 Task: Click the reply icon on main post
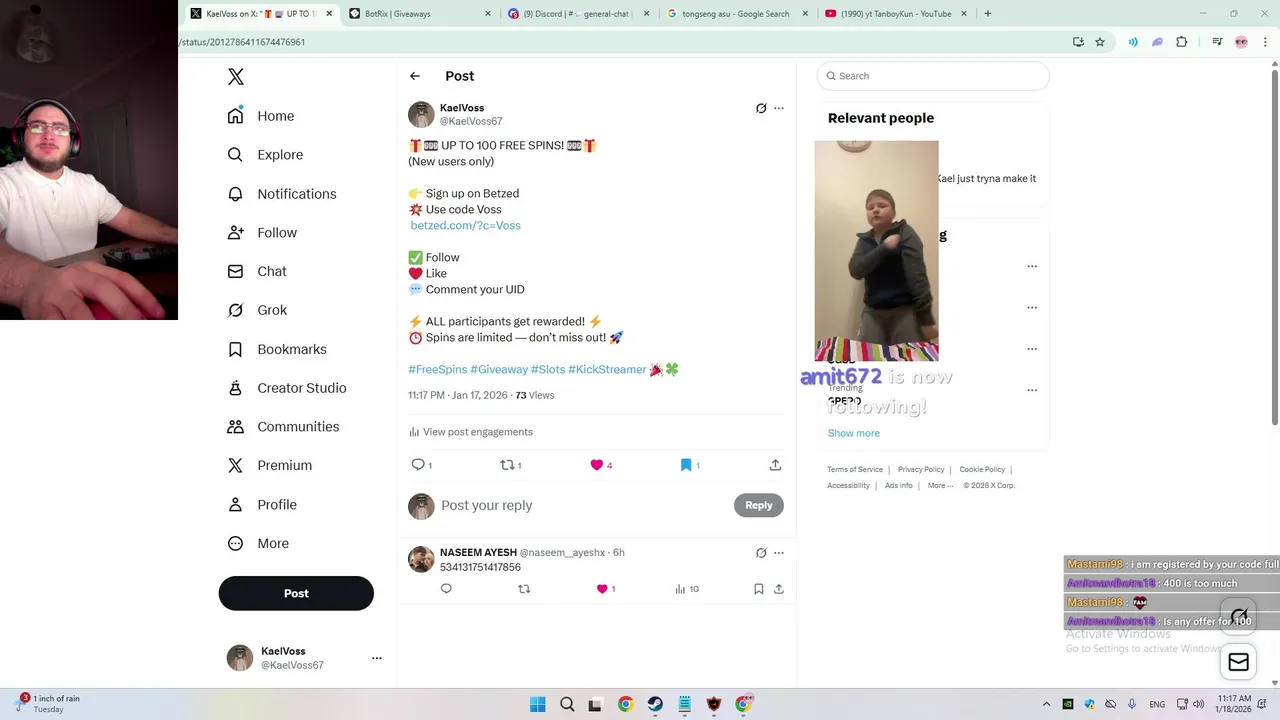[x=419, y=465]
